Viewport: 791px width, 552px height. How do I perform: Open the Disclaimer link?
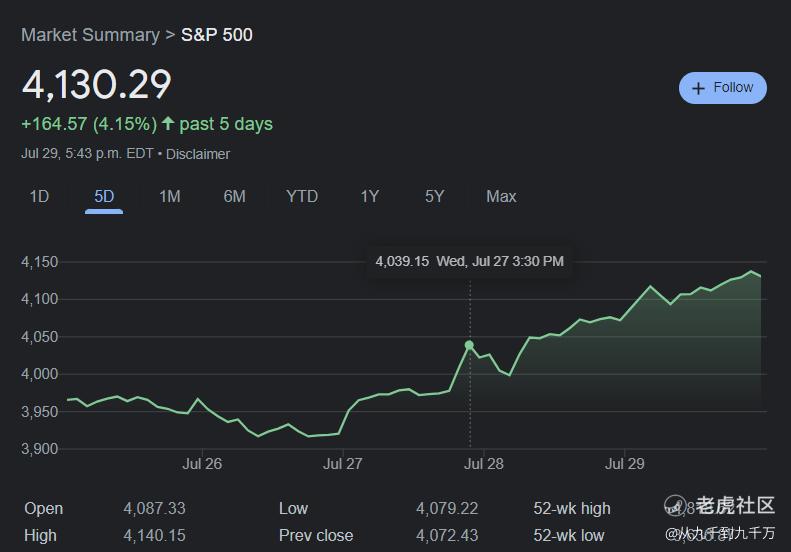[198, 154]
